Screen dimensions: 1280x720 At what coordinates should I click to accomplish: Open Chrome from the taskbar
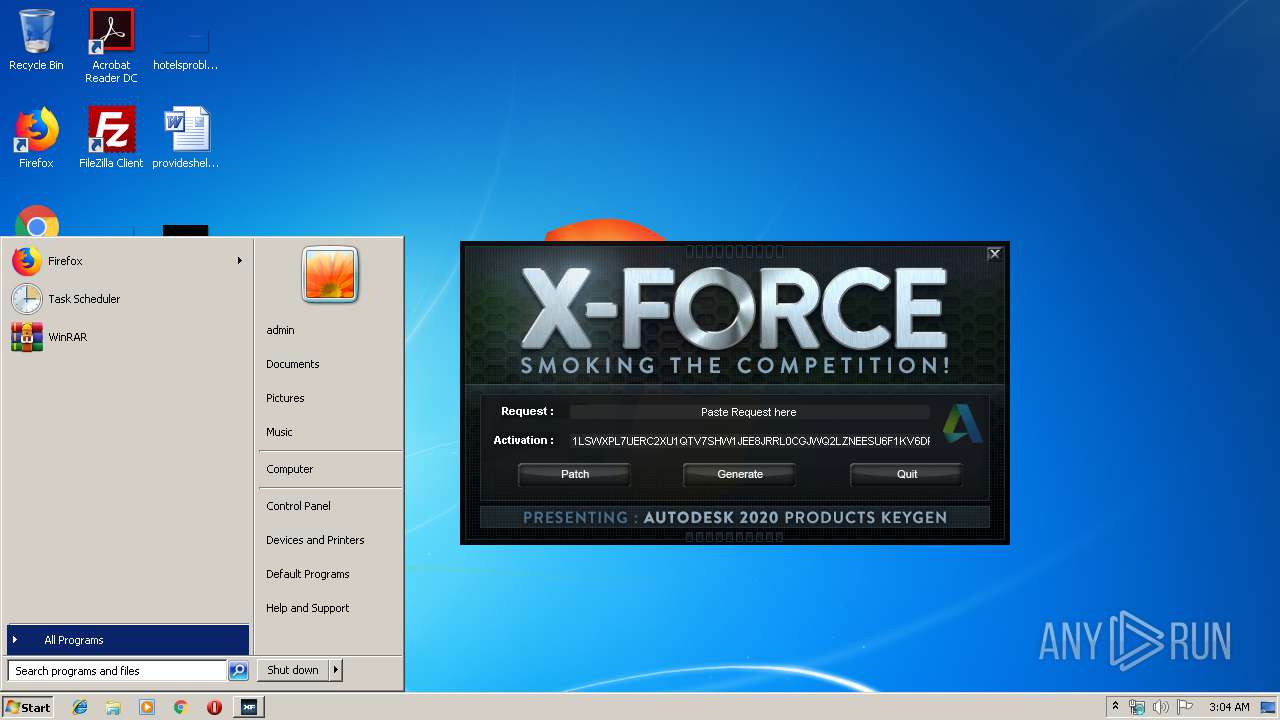(x=180, y=707)
